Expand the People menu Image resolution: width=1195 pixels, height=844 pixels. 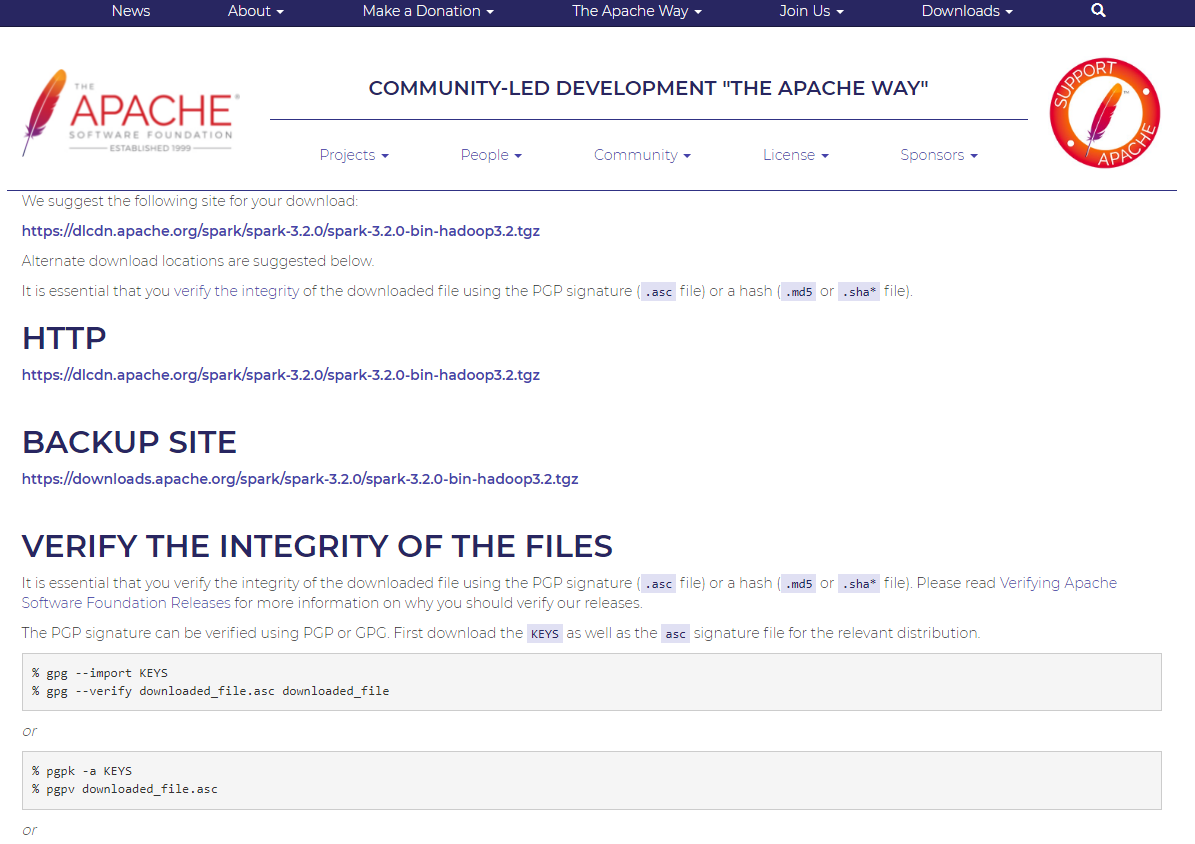coord(491,155)
